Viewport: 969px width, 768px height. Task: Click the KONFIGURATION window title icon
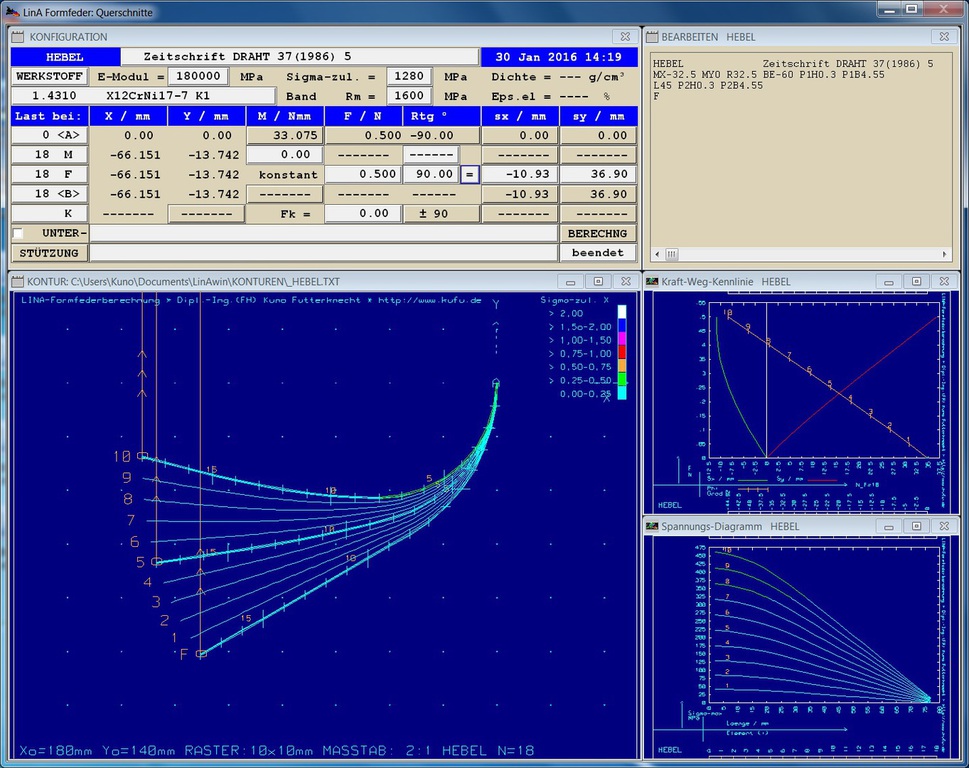point(18,37)
